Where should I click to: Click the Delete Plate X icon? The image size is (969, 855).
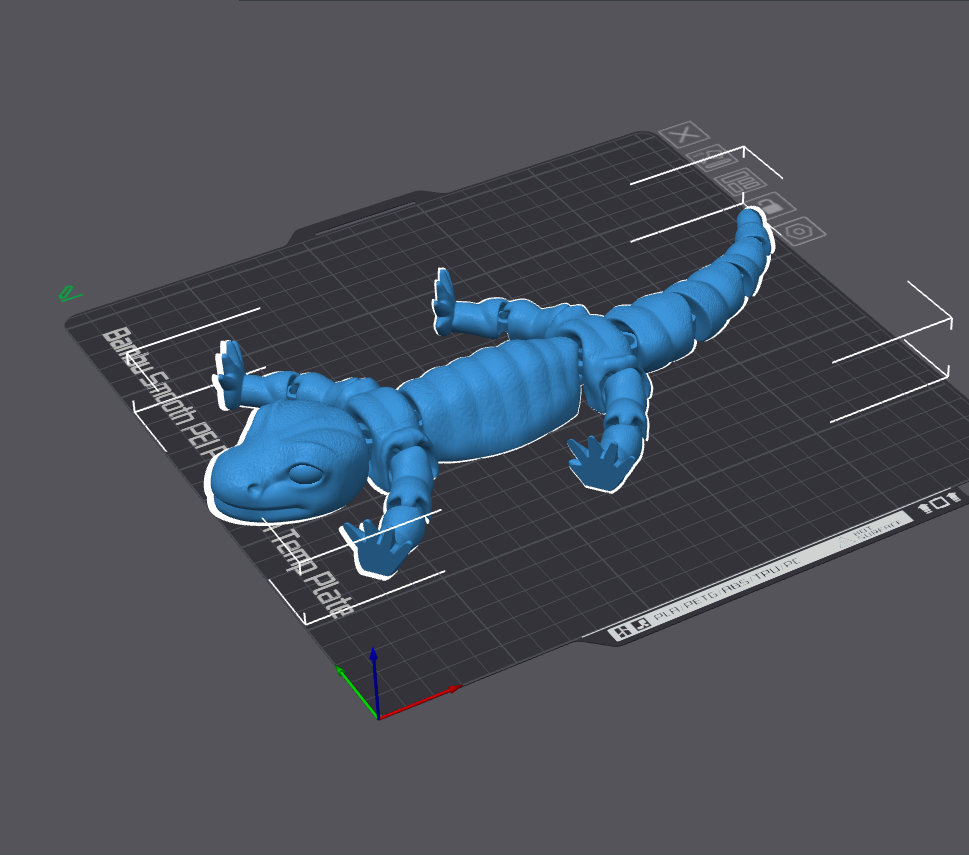coord(683,135)
